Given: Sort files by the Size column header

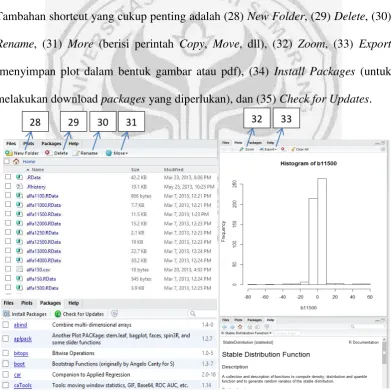Looking at the screenshot, I should (135, 170).
